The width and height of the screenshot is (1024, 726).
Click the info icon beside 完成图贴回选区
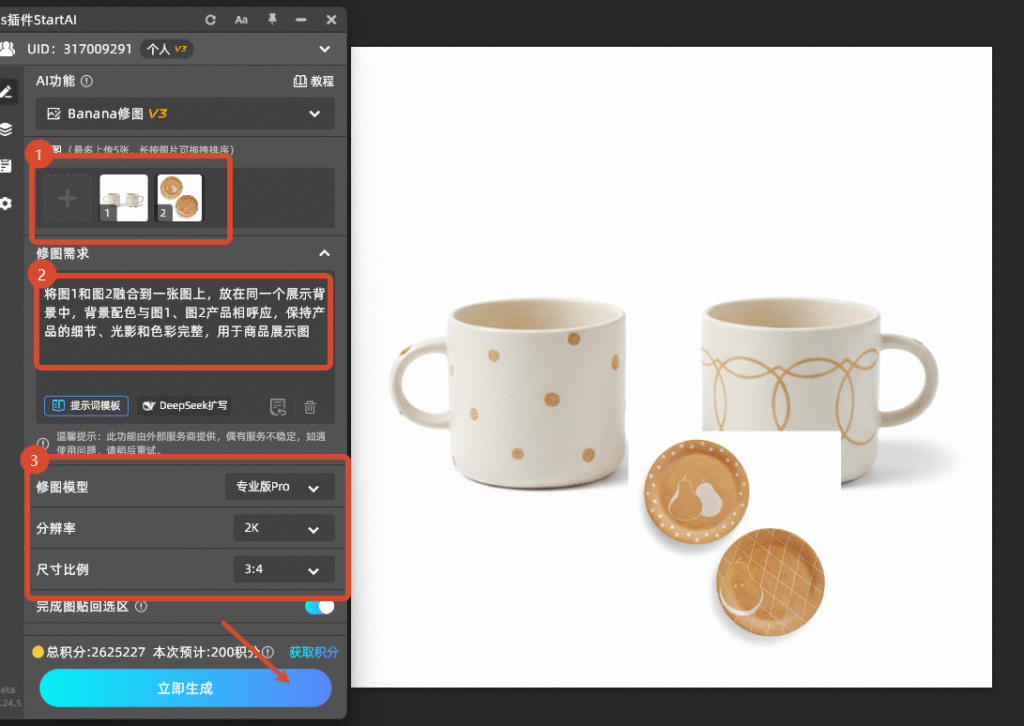(141, 607)
